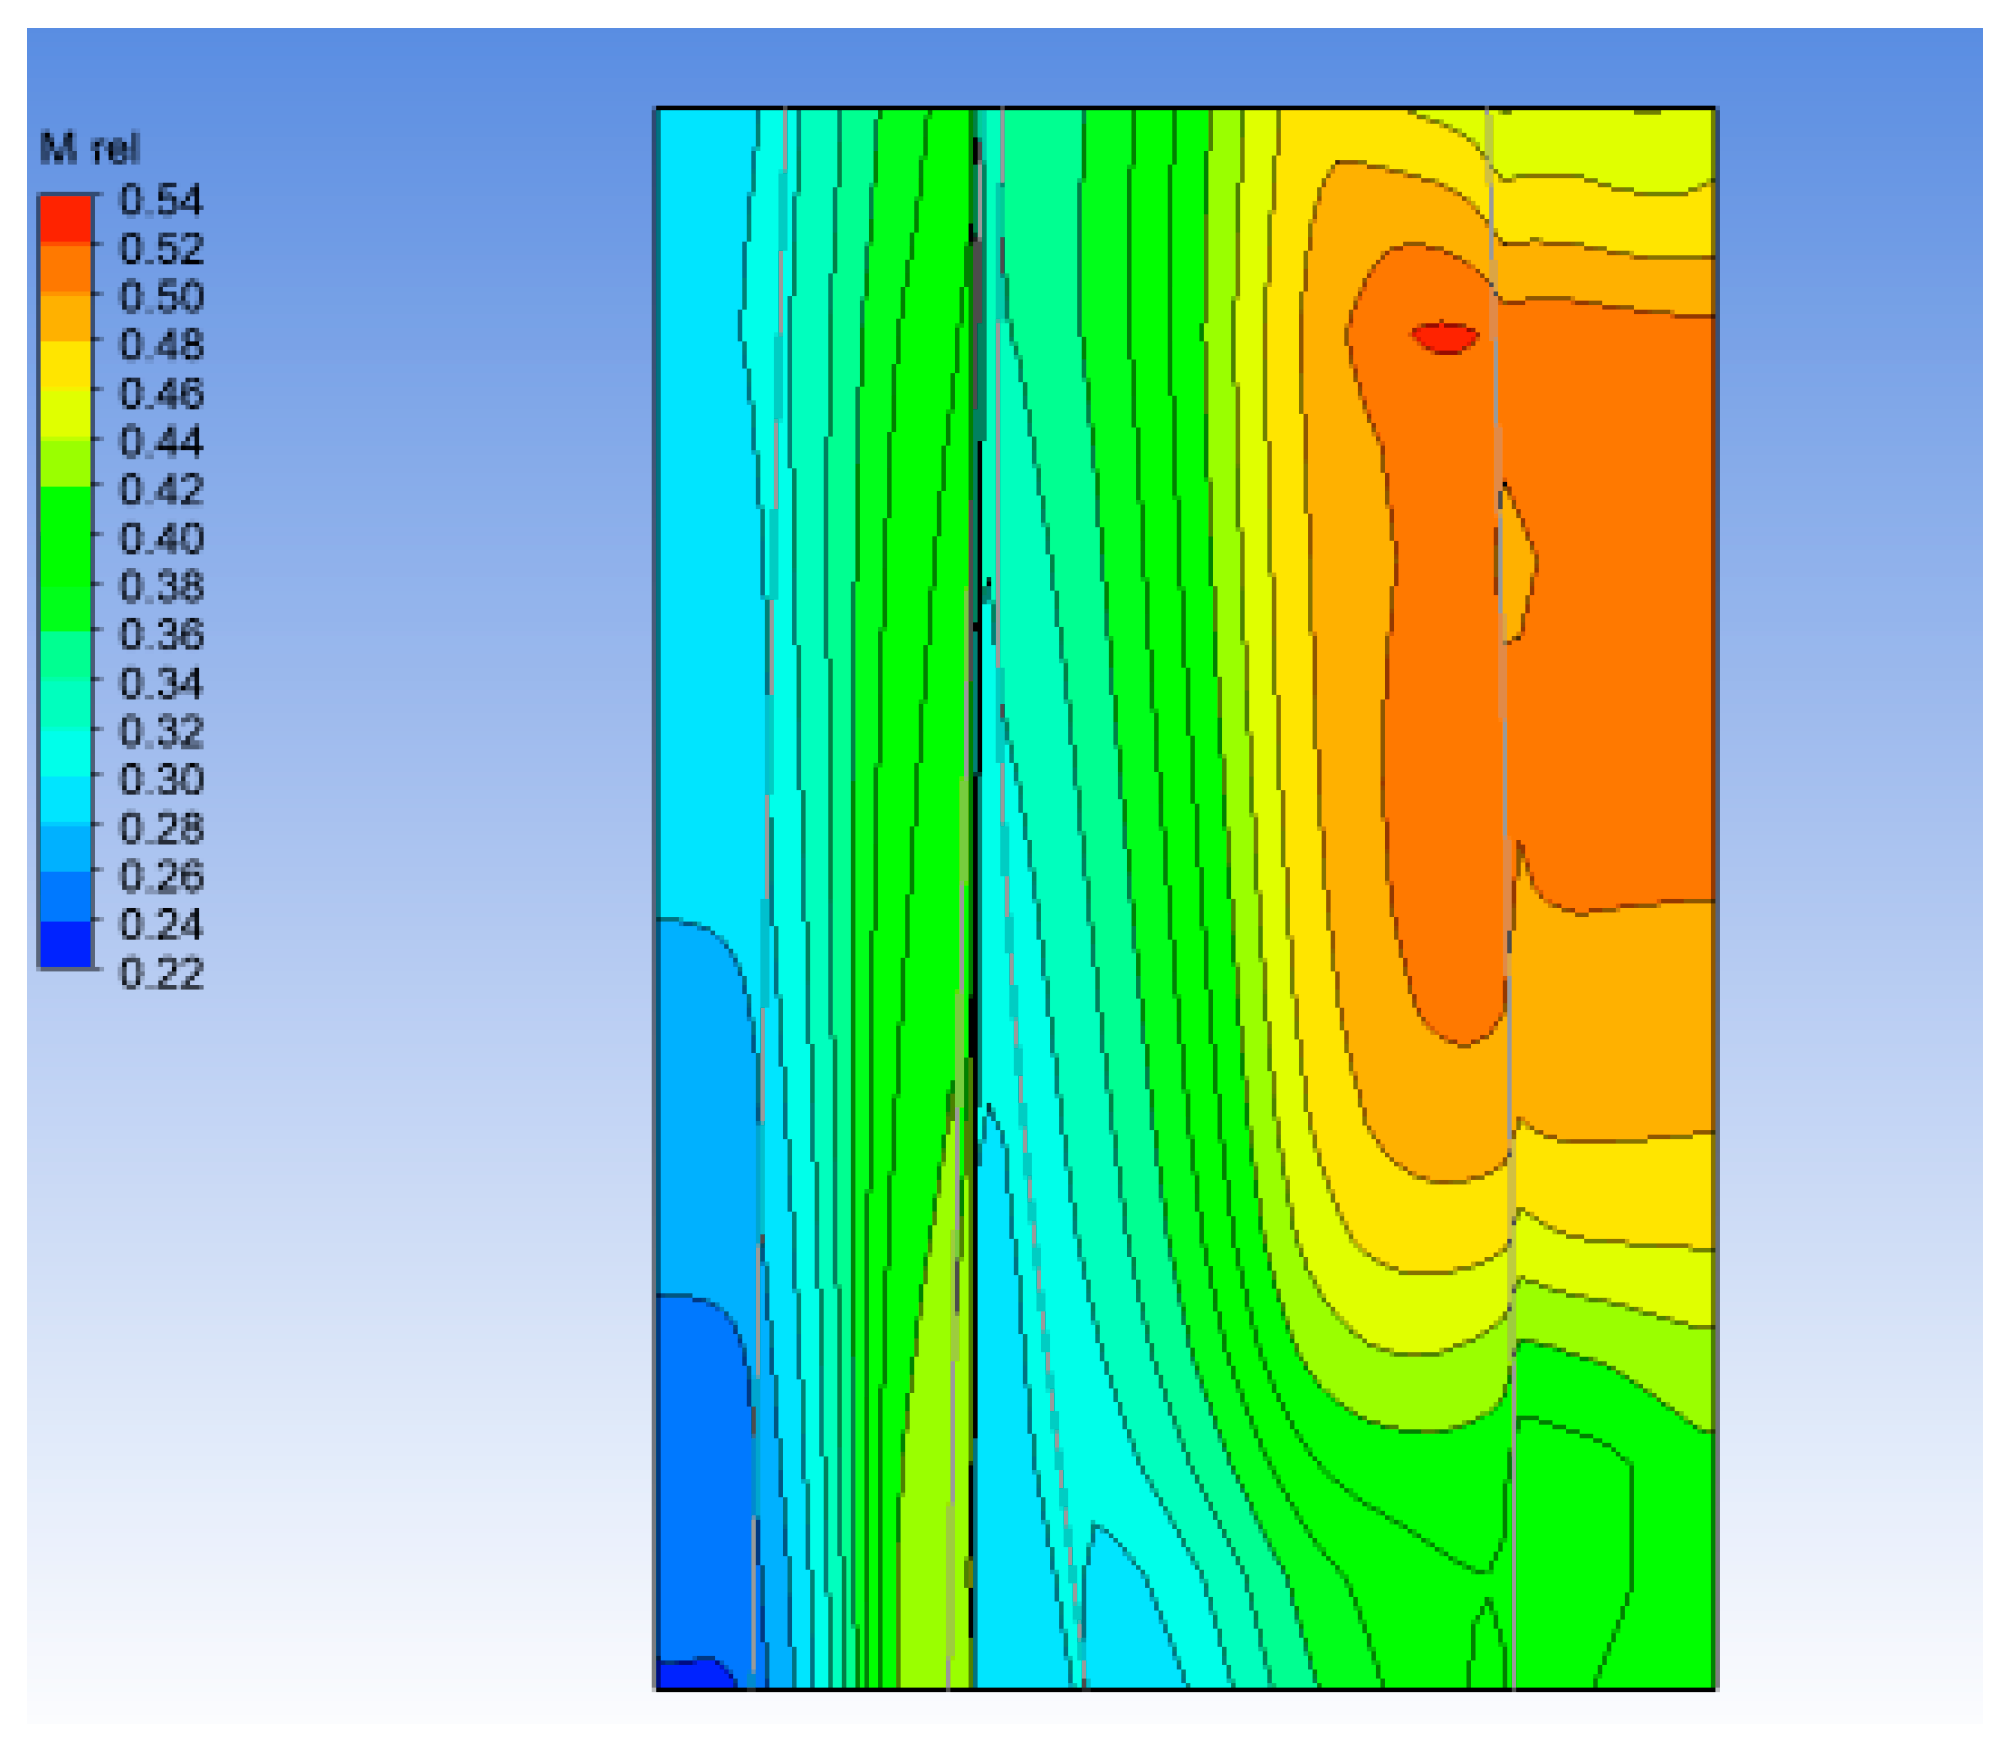Click the 0.40 legend value label
The image size is (2015, 1757).
pos(160,538)
